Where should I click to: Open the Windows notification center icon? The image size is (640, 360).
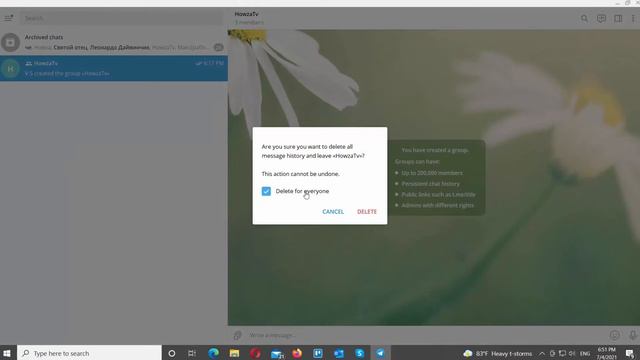coord(630,353)
